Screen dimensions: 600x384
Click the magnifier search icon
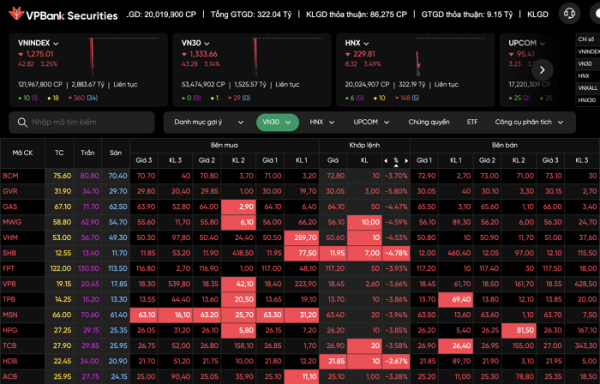tap(23, 122)
